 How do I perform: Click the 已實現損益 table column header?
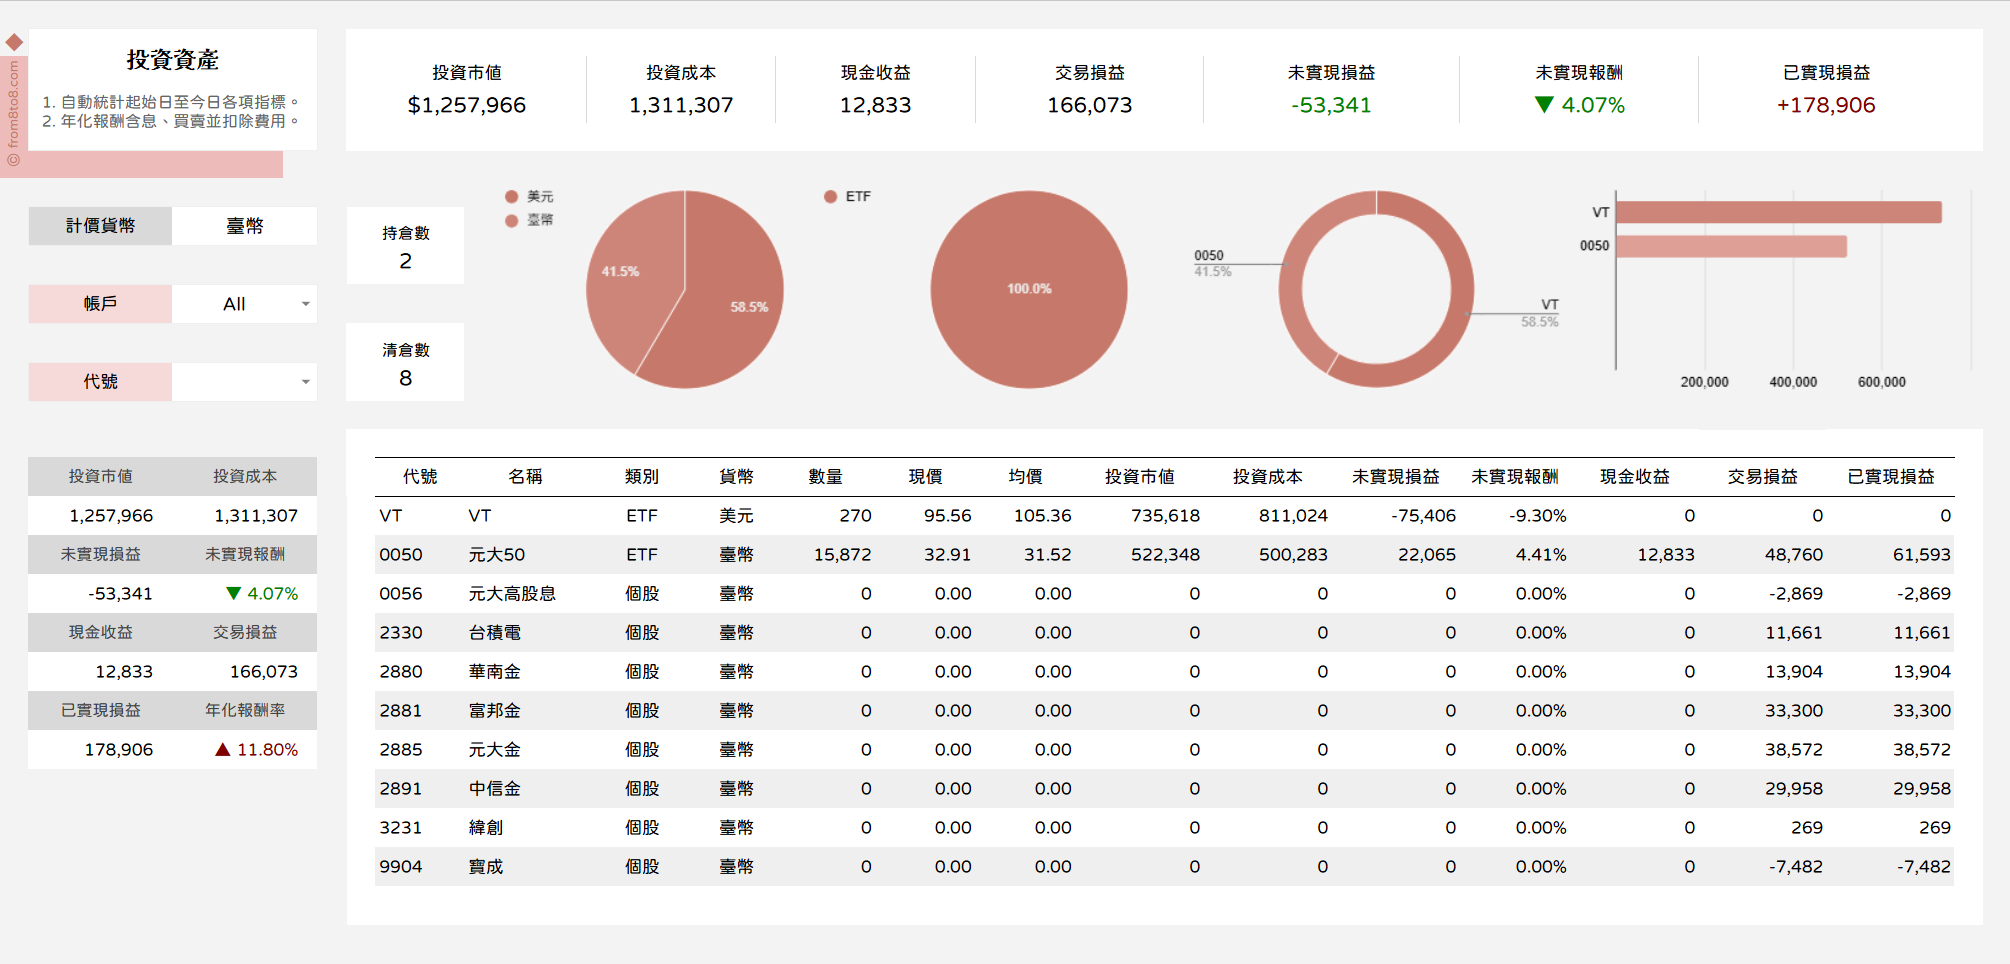tap(1890, 477)
